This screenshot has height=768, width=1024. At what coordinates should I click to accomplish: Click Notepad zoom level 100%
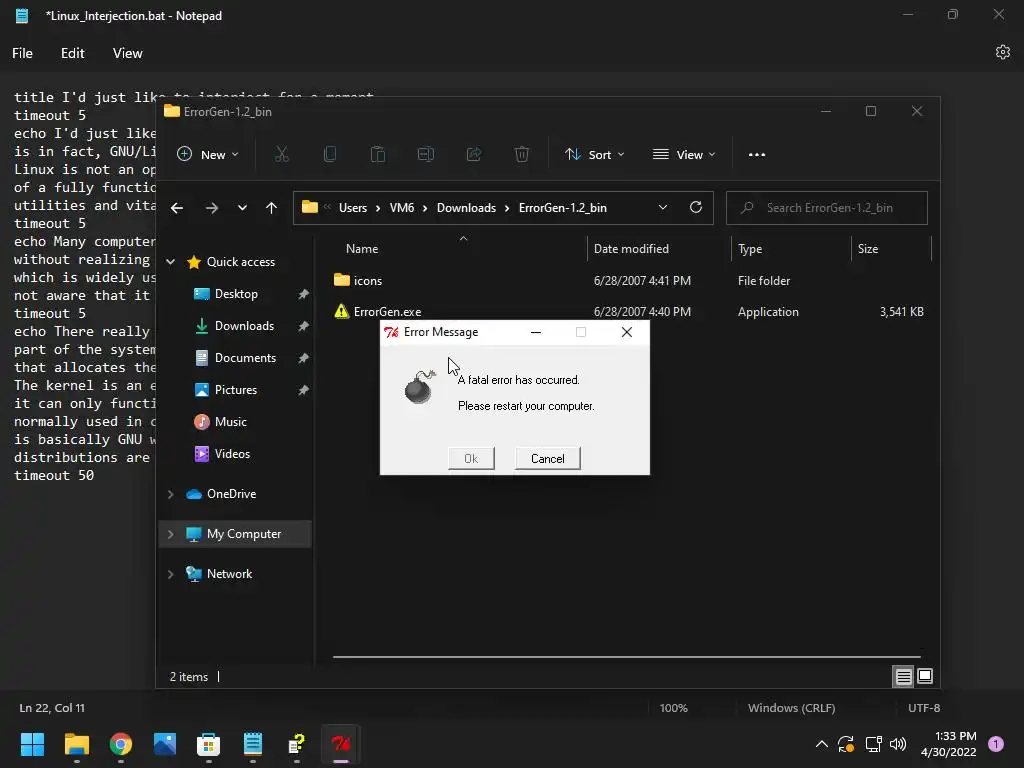point(673,708)
